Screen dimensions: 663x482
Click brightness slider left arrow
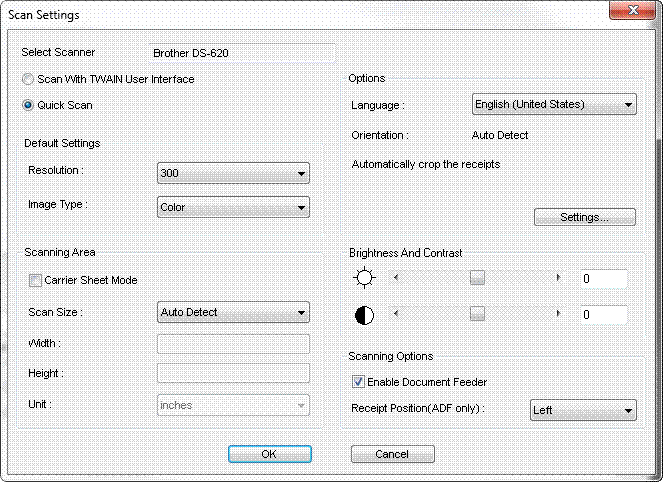397,277
